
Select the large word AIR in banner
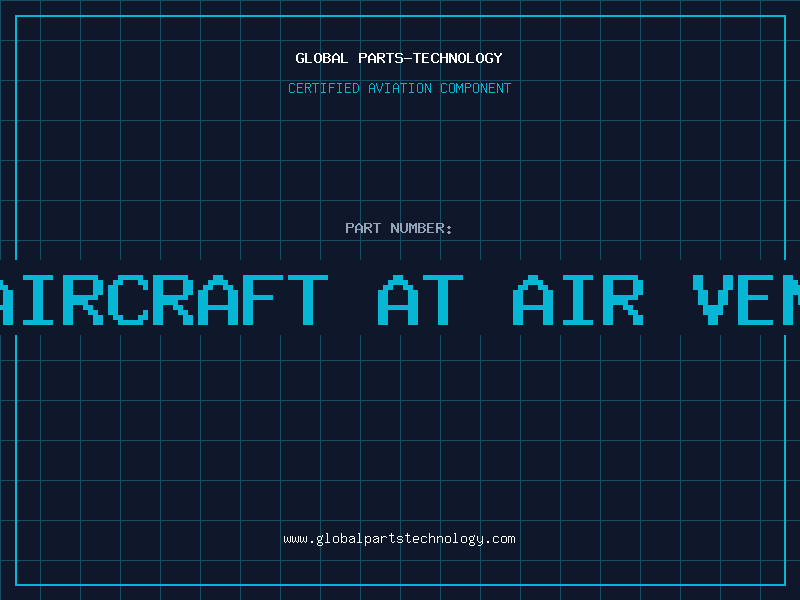pos(578,300)
